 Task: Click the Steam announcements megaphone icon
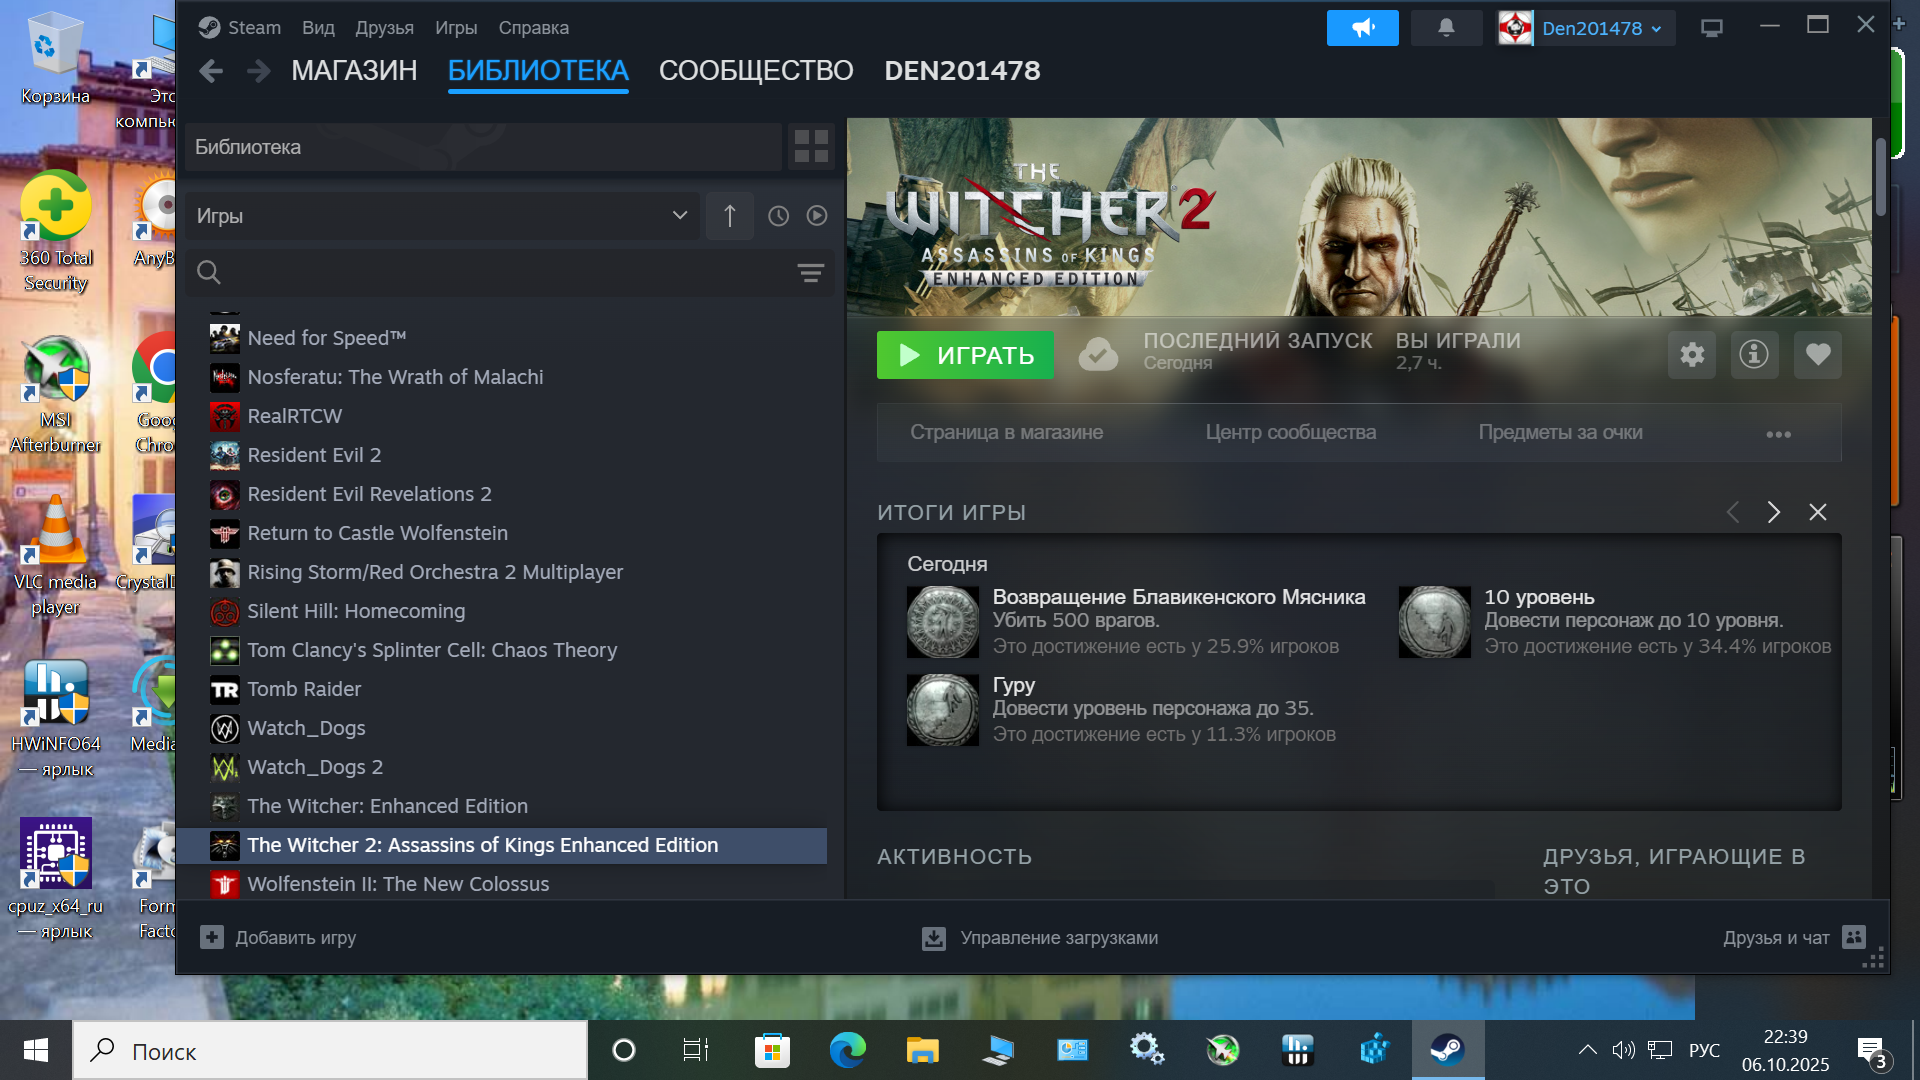click(x=1362, y=28)
